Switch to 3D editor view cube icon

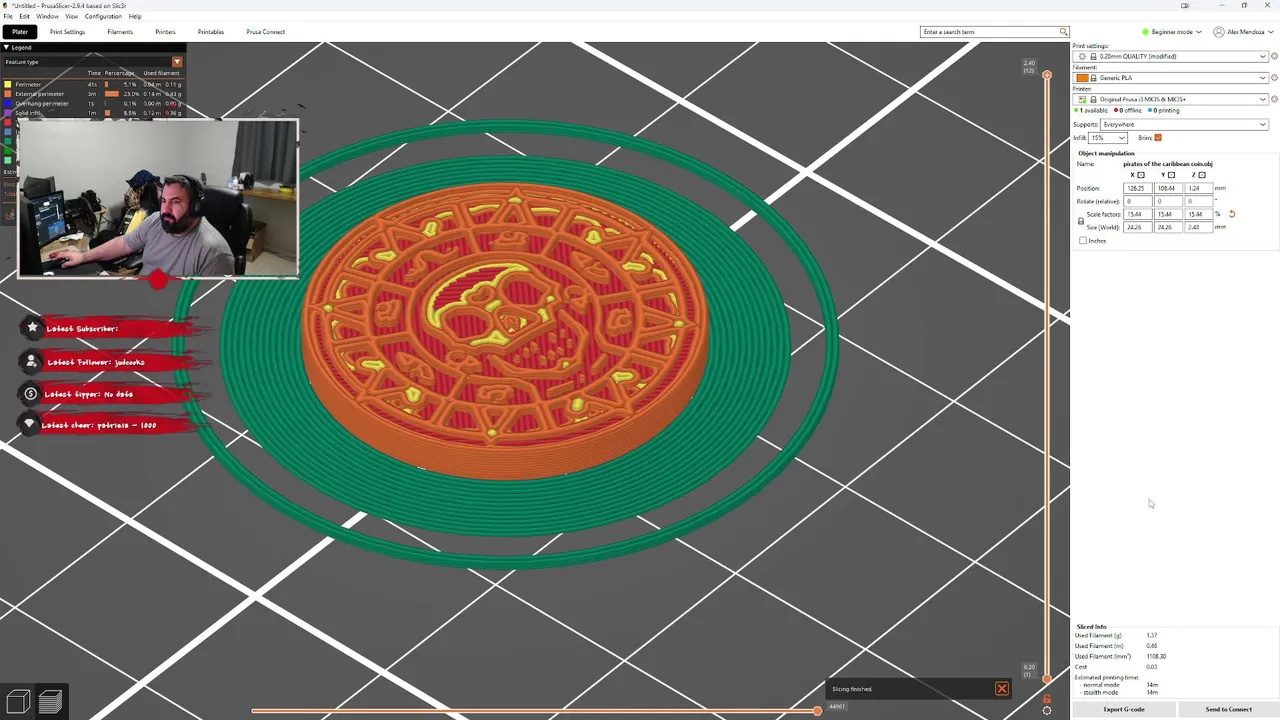pos(17,702)
